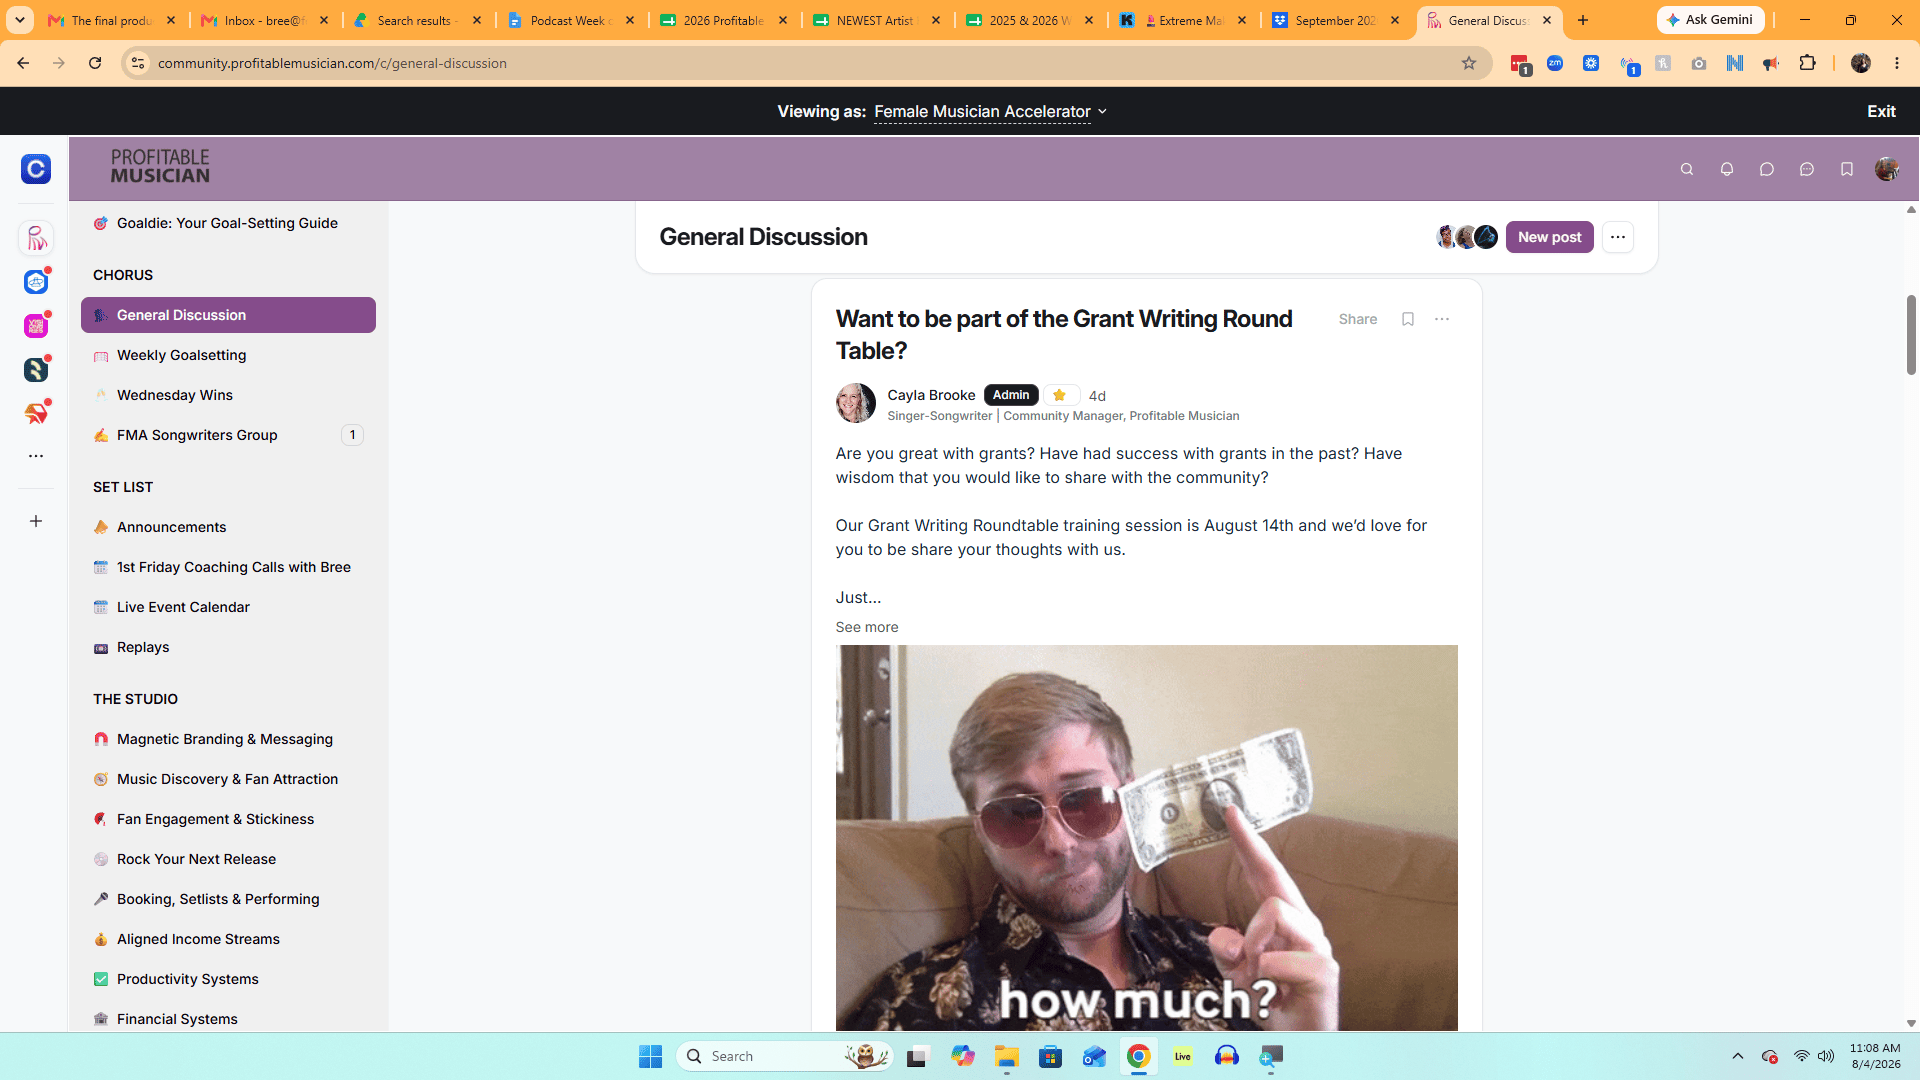Open Rock Your Next Release space
The width and height of the screenshot is (1920, 1080).
pos(228,859)
